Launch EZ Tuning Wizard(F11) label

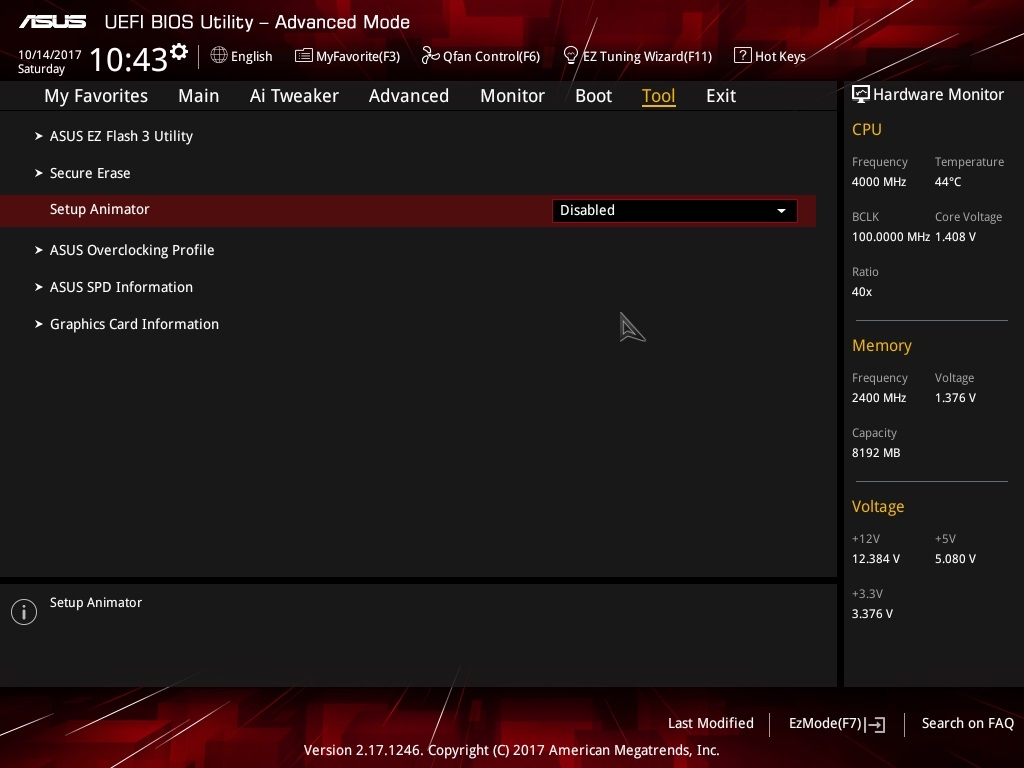(x=647, y=56)
